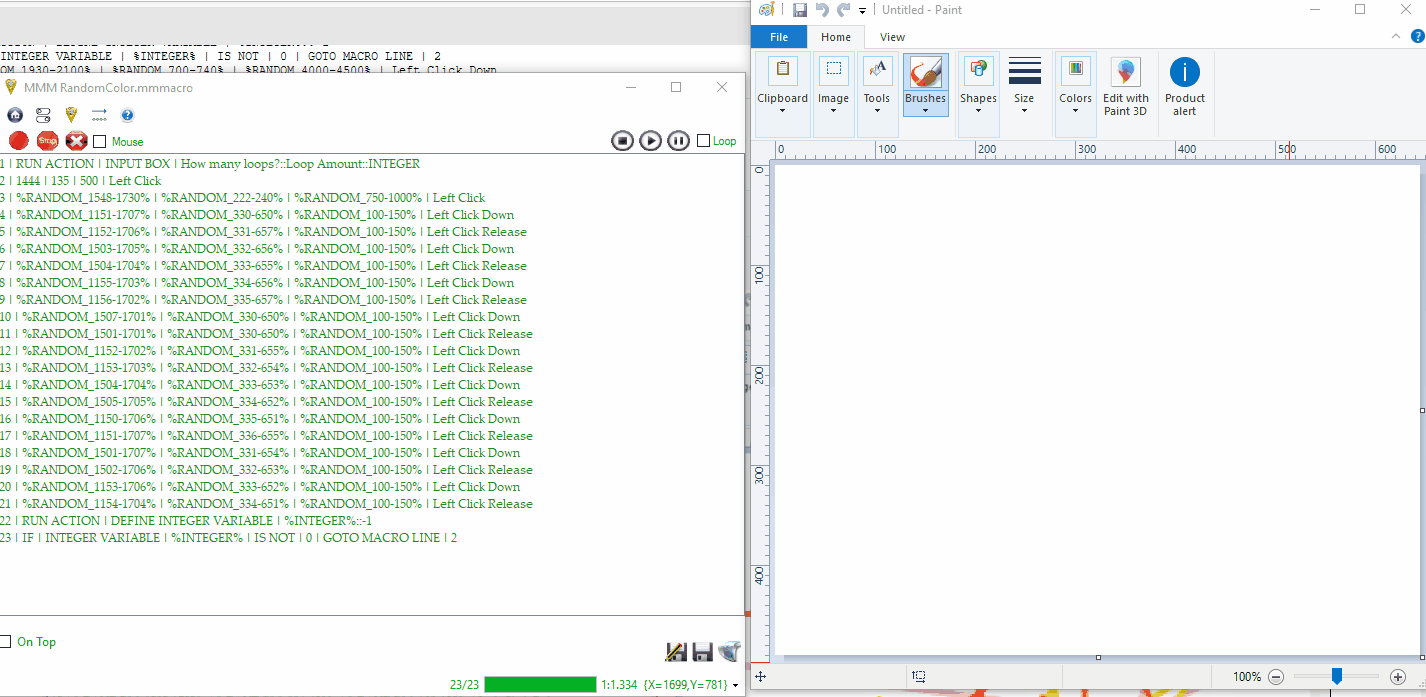
Task: Switch to the View tab
Action: (892, 37)
